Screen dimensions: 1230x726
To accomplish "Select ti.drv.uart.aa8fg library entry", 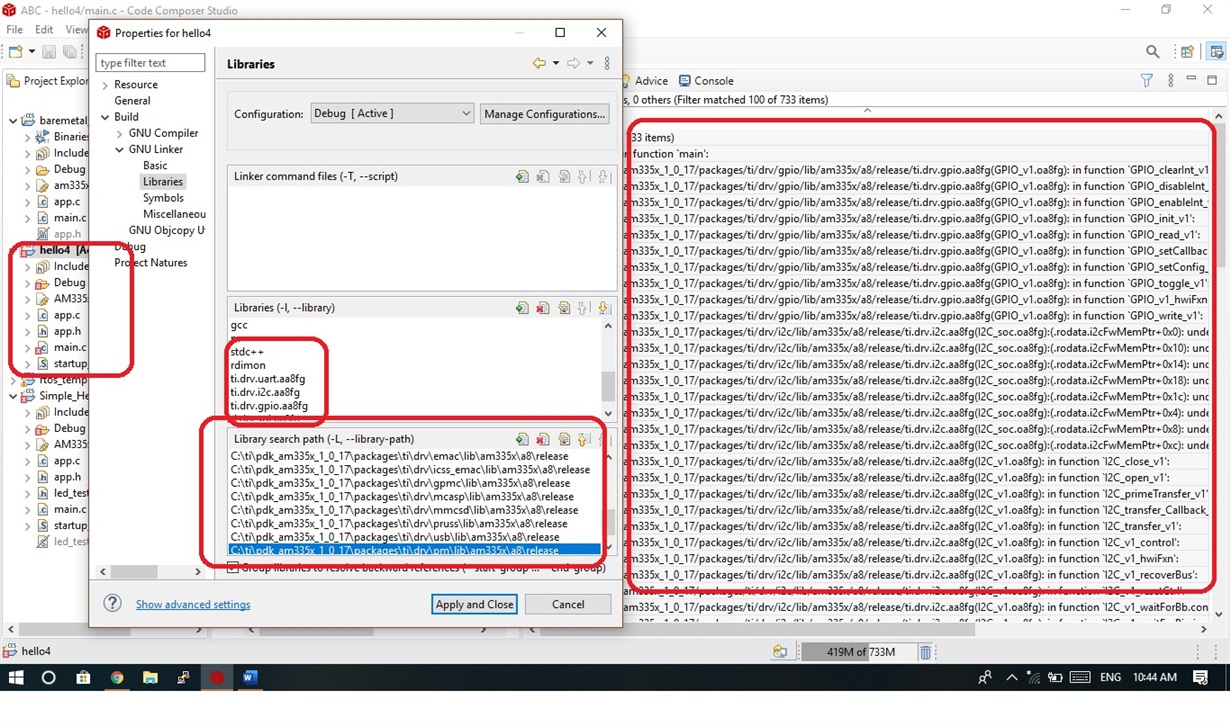I will pos(268,379).
